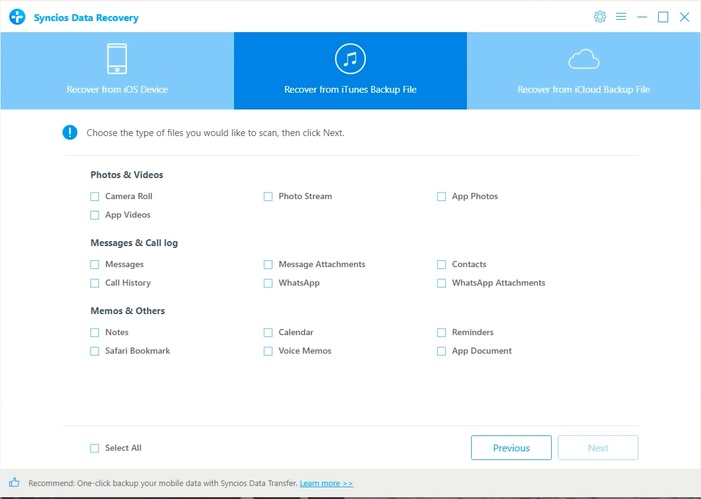Enable the Photo Stream checkbox

click(x=268, y=196)
